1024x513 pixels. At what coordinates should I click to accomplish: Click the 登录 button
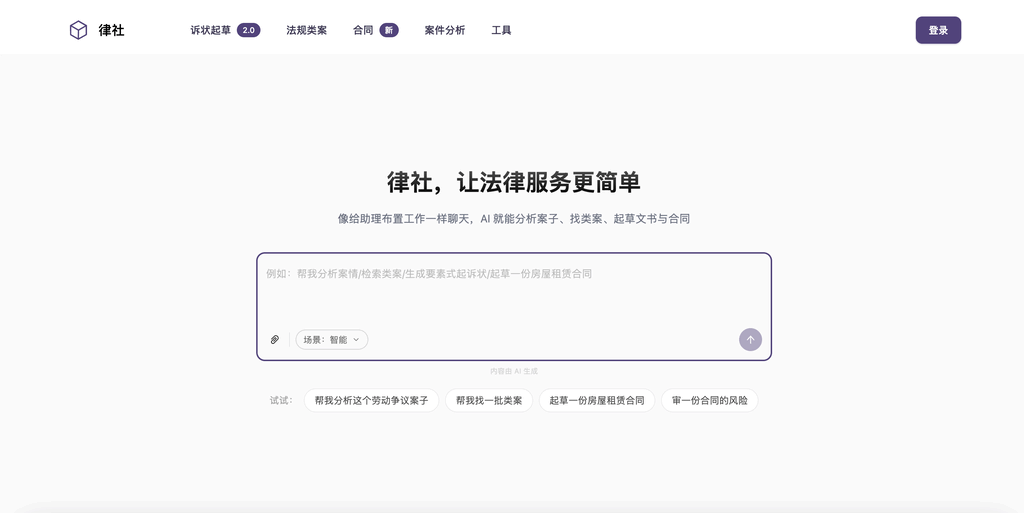pos(938,30)
